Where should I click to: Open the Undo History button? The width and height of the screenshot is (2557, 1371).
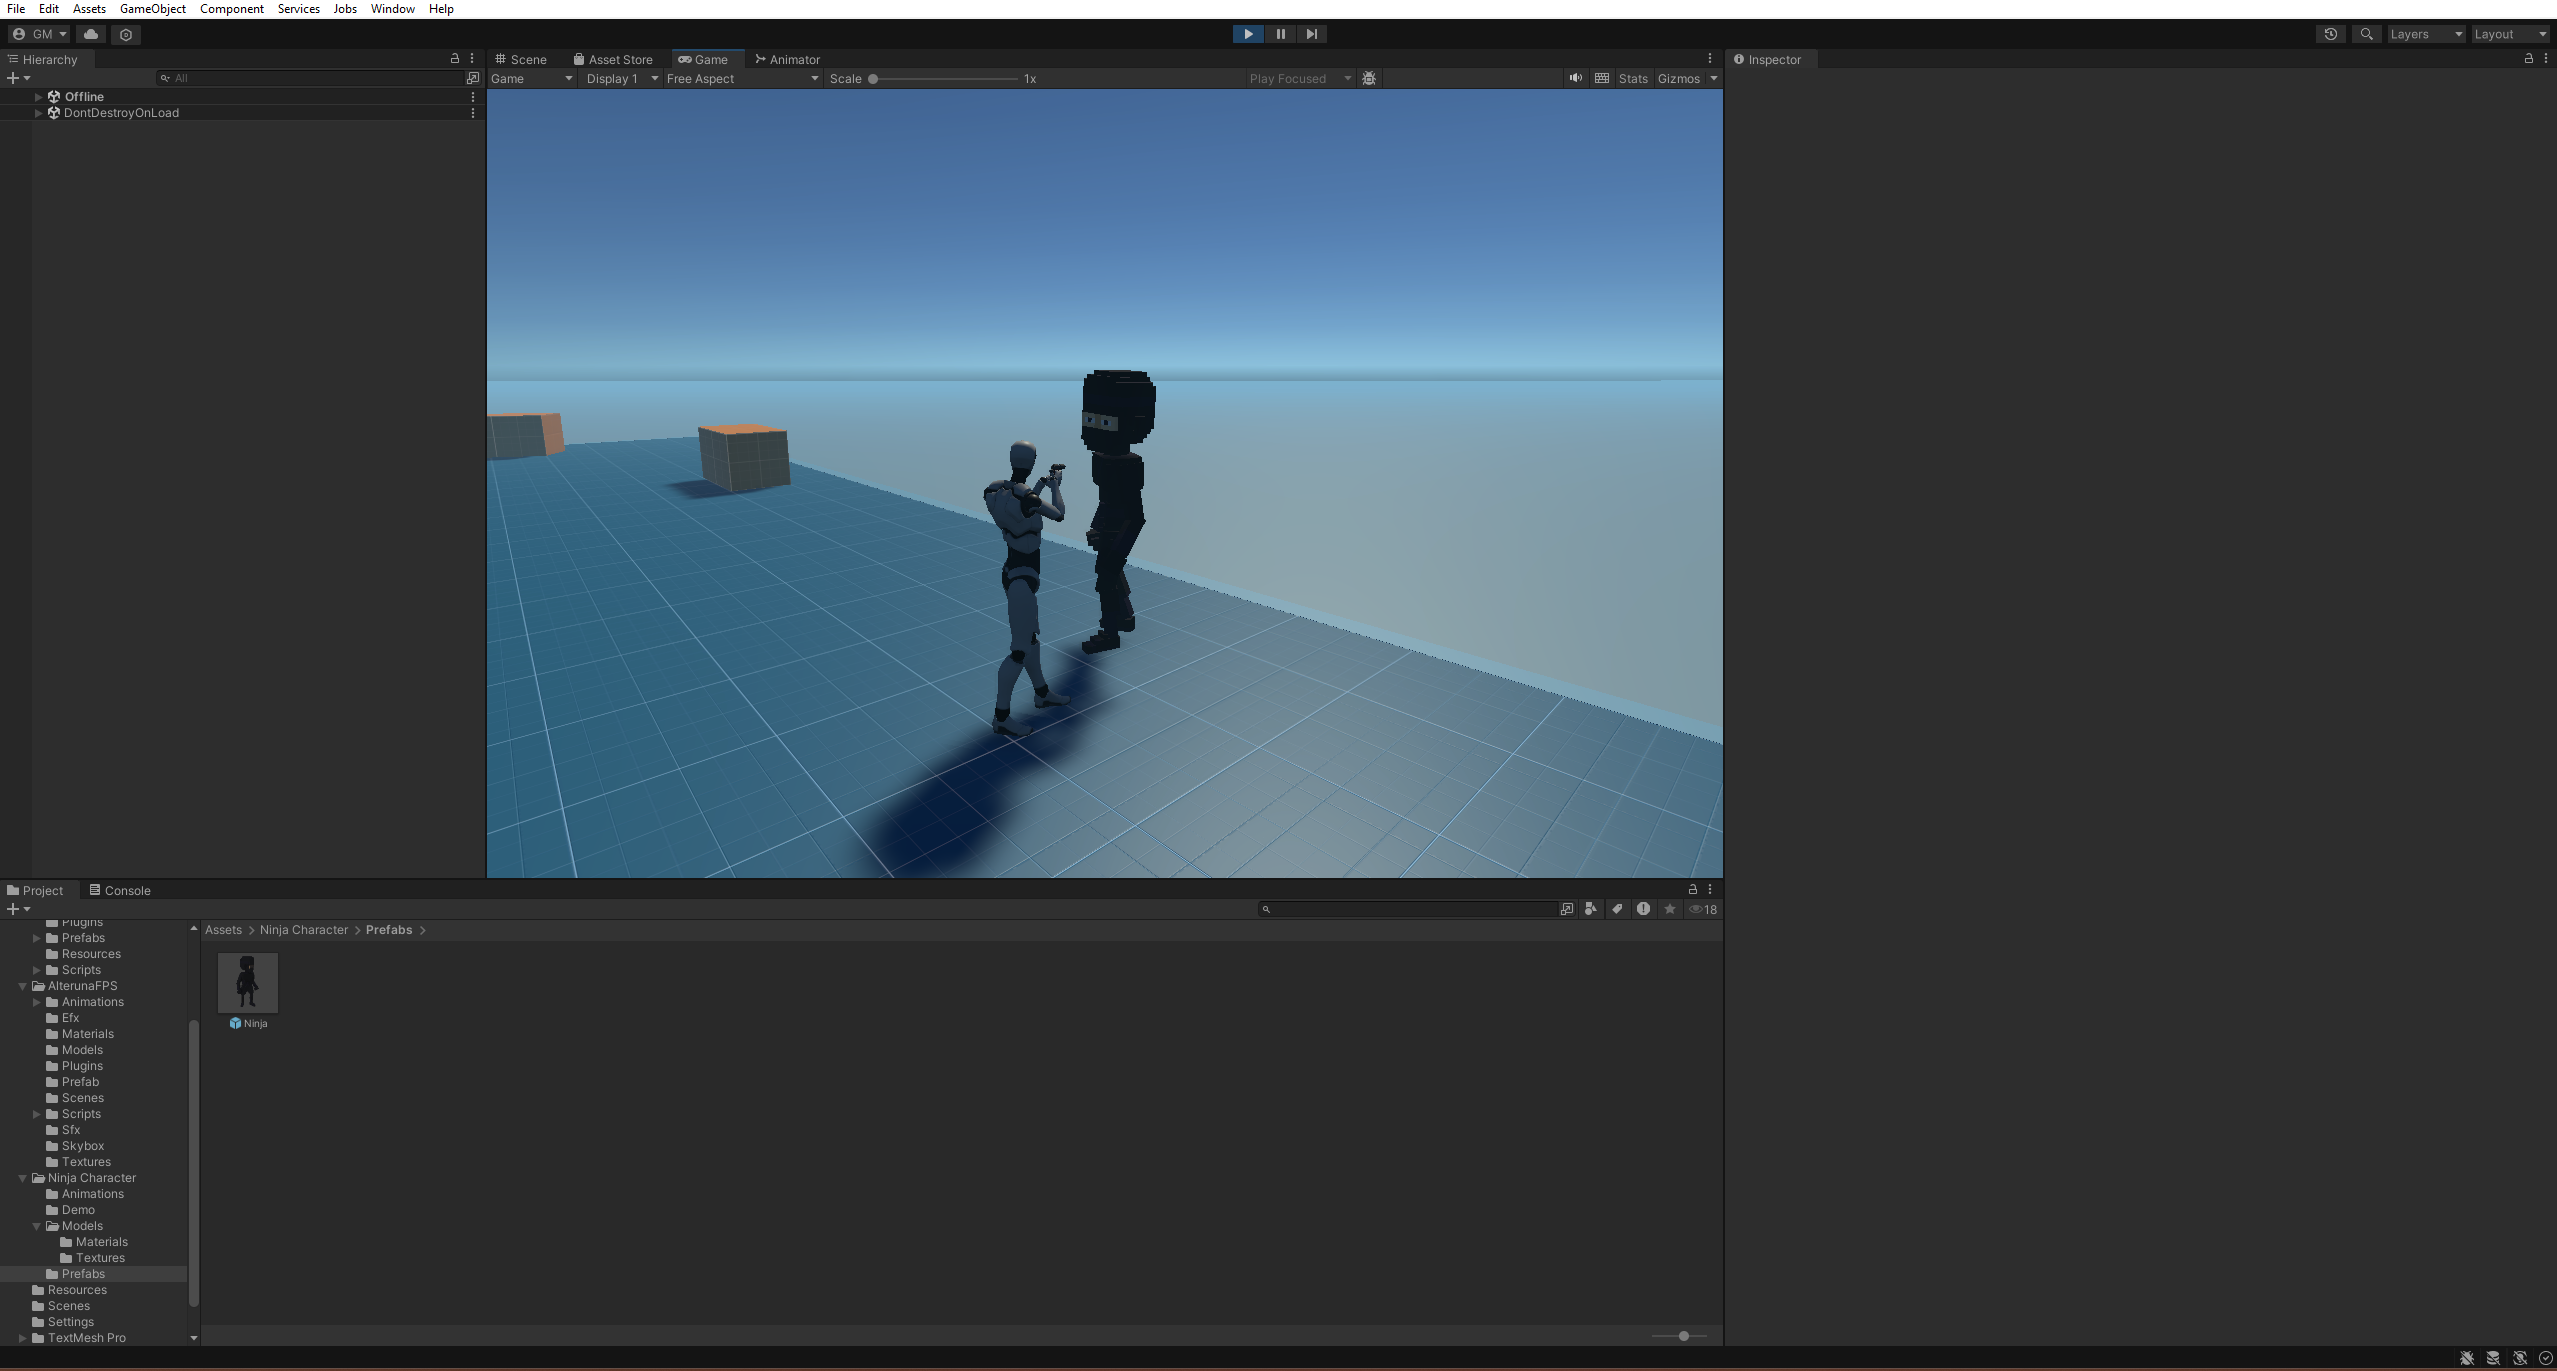[2330, 34]
